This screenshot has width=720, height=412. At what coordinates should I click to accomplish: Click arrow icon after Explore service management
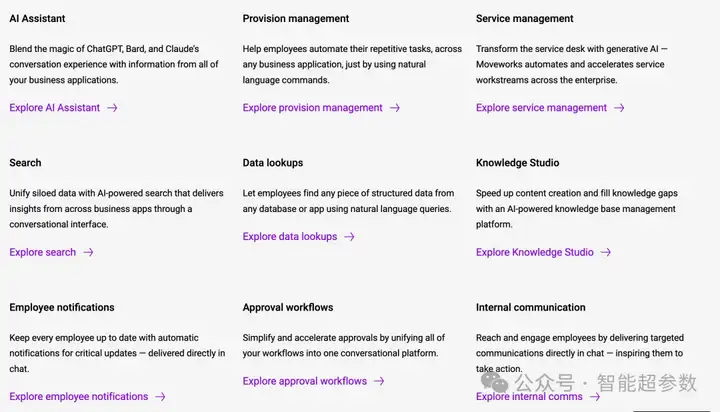[619, 108]
